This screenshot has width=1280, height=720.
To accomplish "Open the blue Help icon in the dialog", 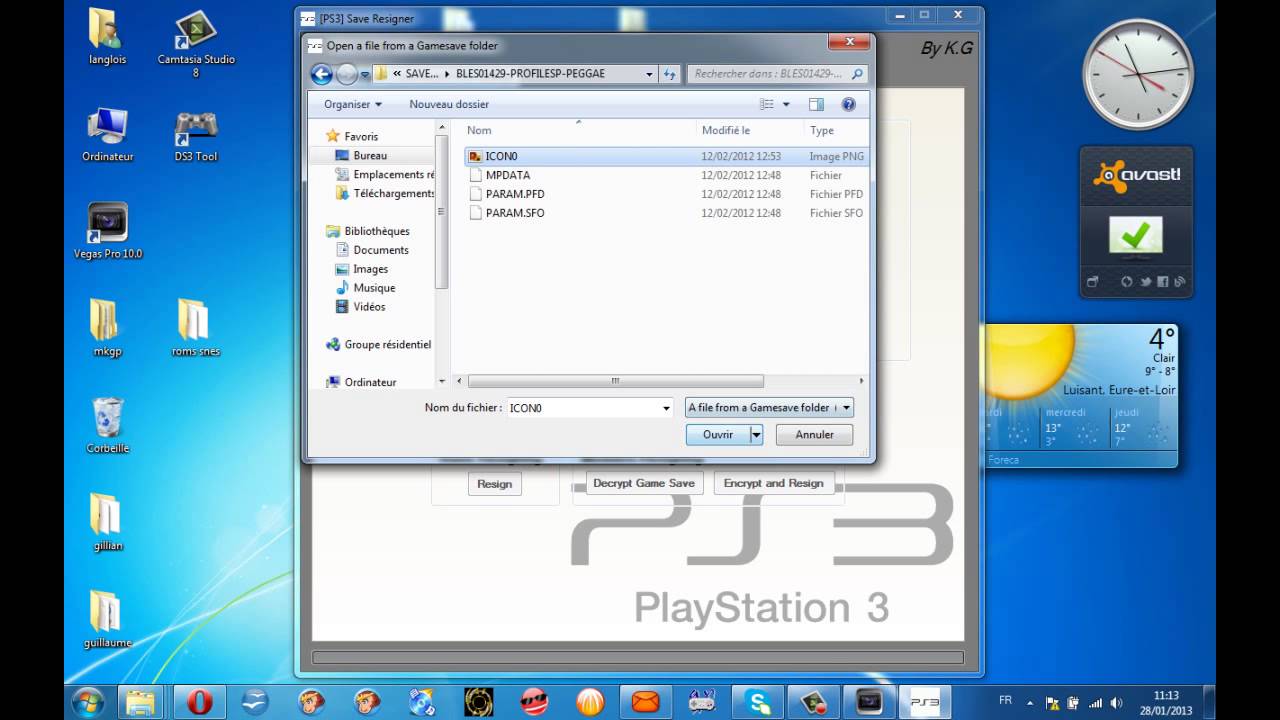I will point(849,104).
